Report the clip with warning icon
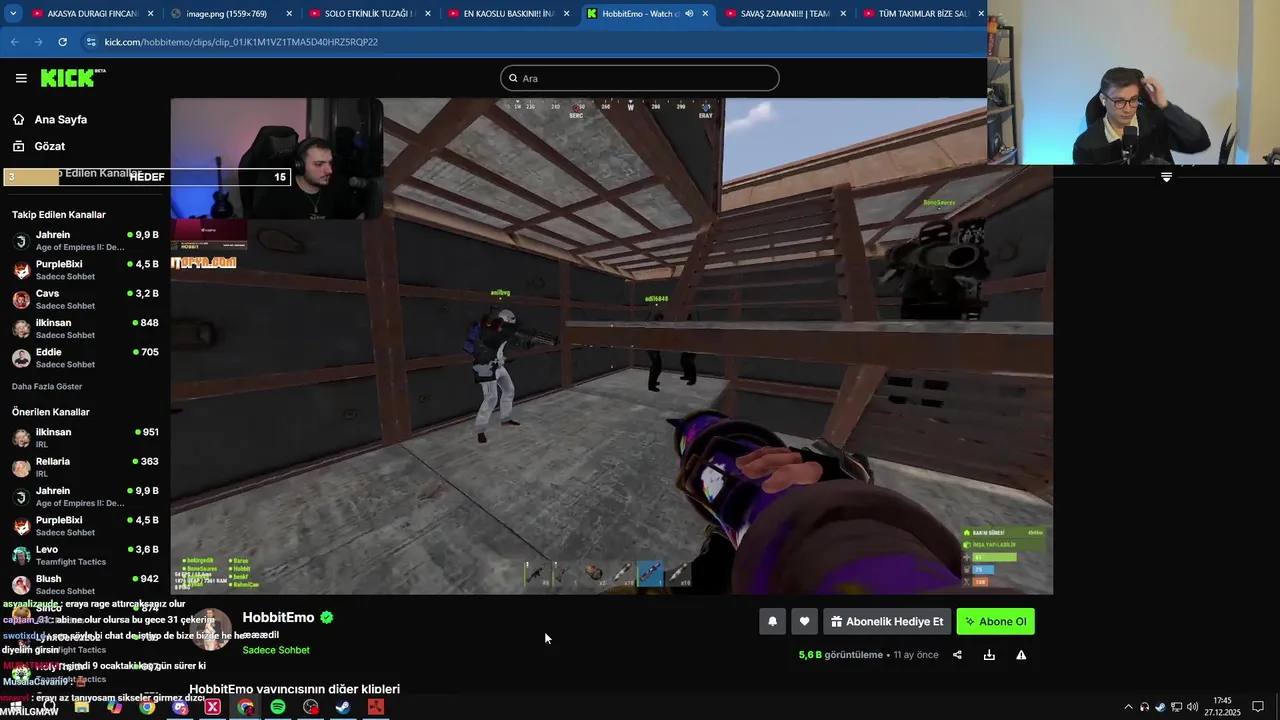The width and height of the screenshot is (1280, 720). (x=1021, y=655)
